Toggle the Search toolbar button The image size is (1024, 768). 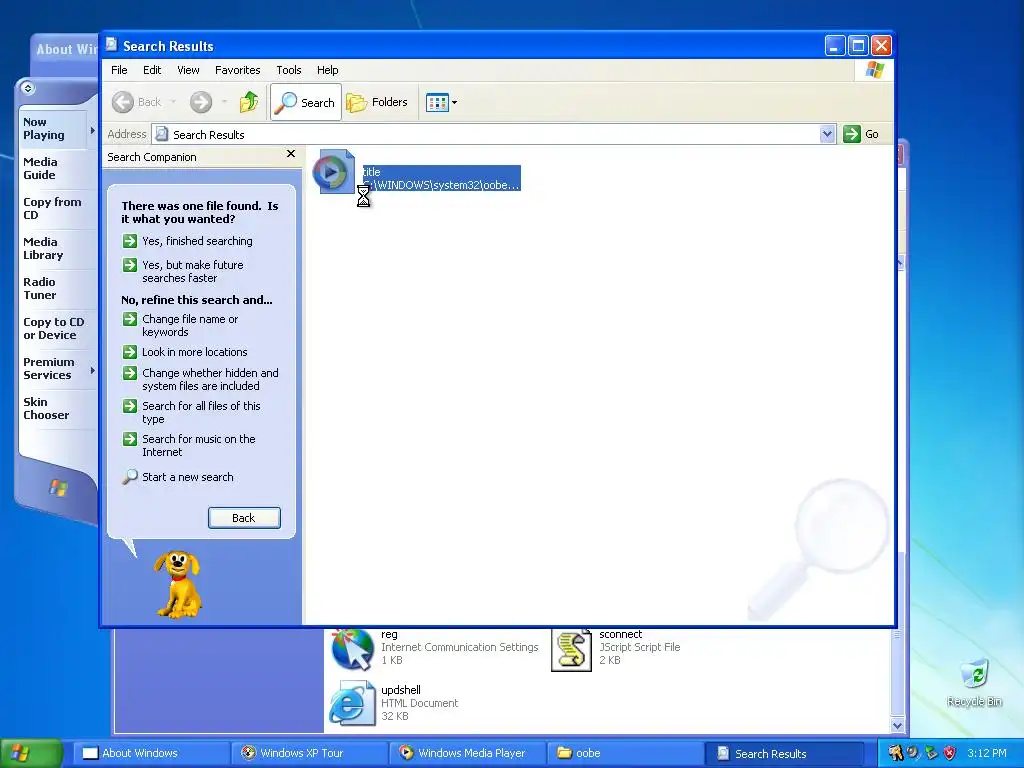[x=306, y=102]
